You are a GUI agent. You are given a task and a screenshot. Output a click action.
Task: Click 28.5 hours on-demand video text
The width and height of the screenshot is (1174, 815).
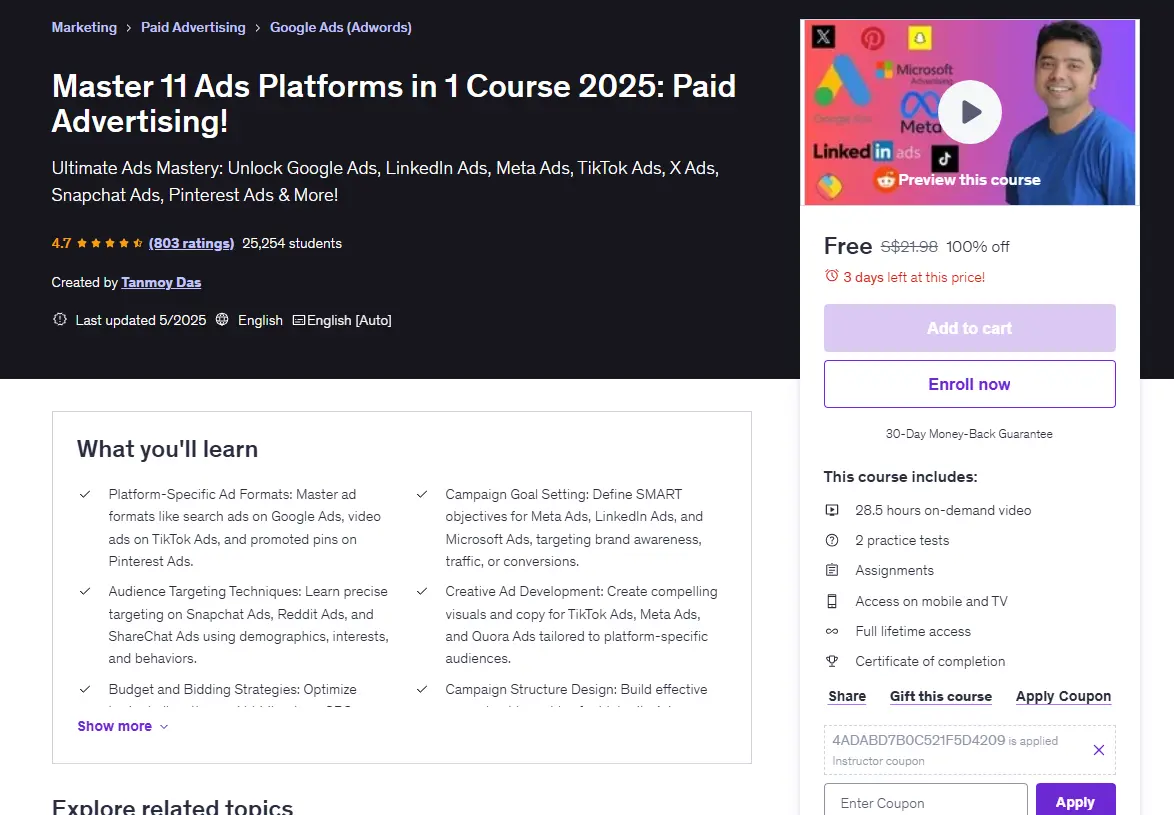point(943,510)
